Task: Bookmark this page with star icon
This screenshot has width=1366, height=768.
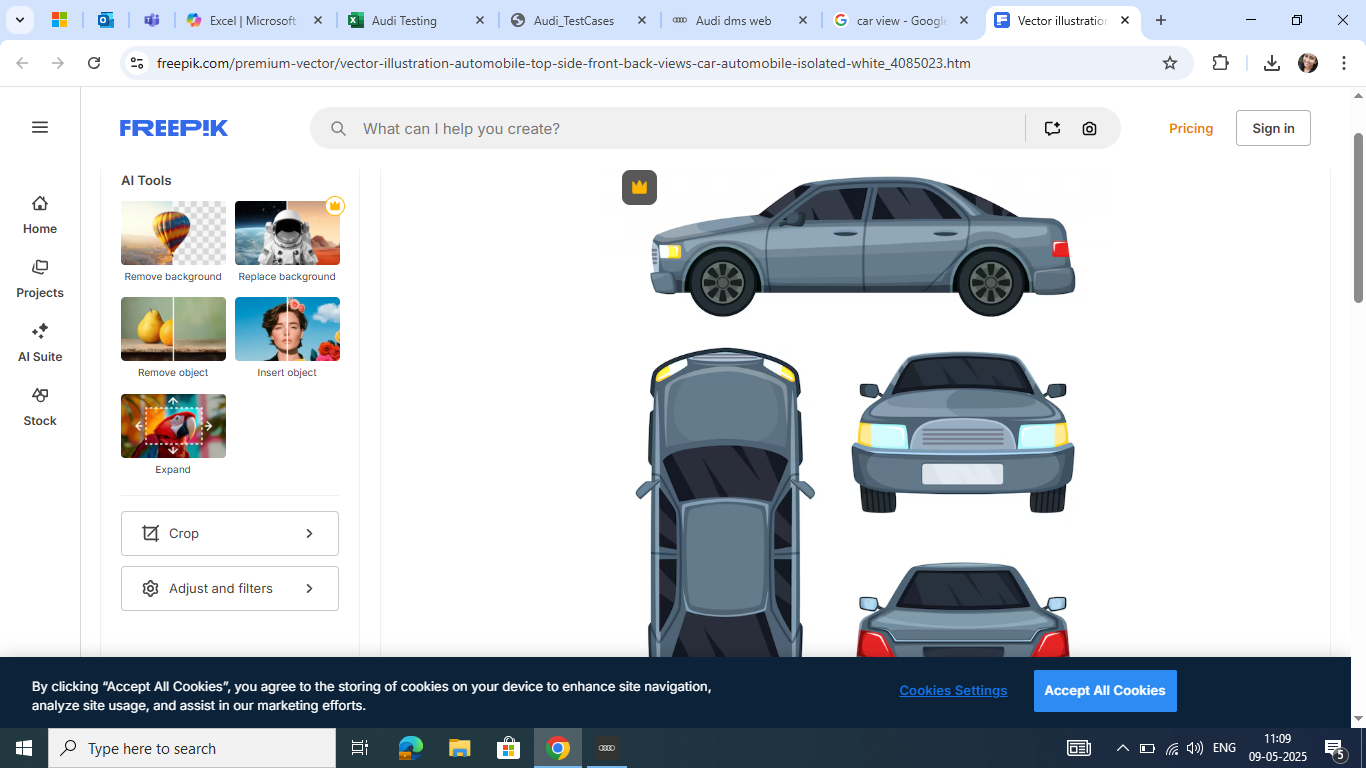Action: (x=1170, y=63)
